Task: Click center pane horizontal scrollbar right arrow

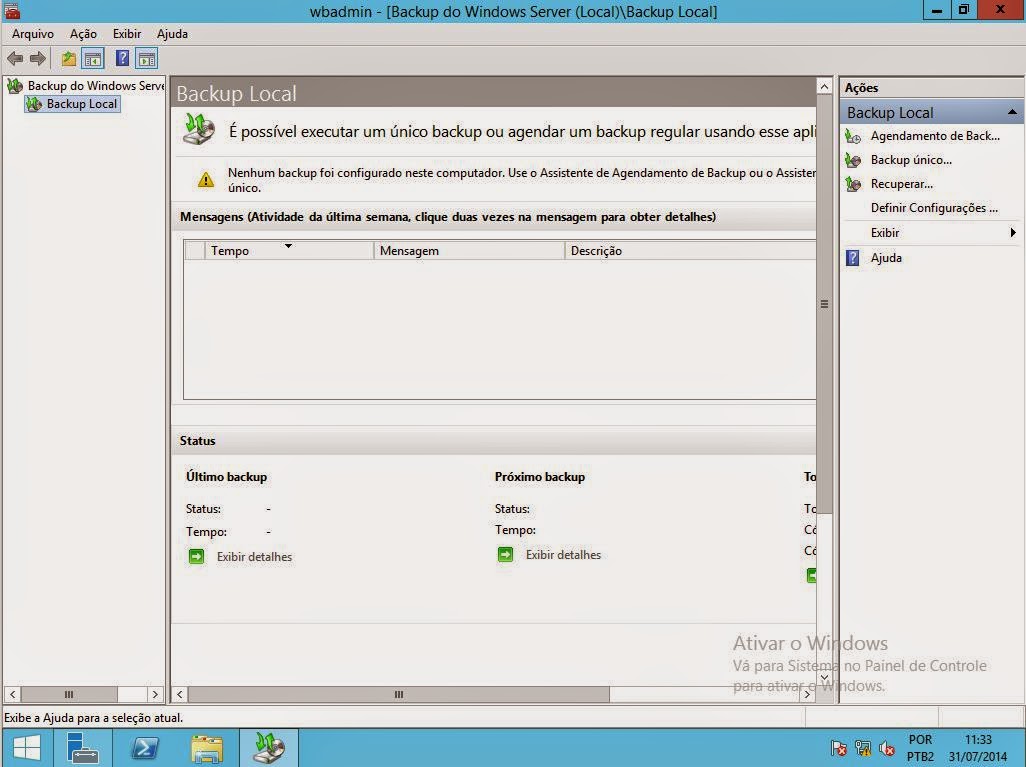Action: pos(807,694)
